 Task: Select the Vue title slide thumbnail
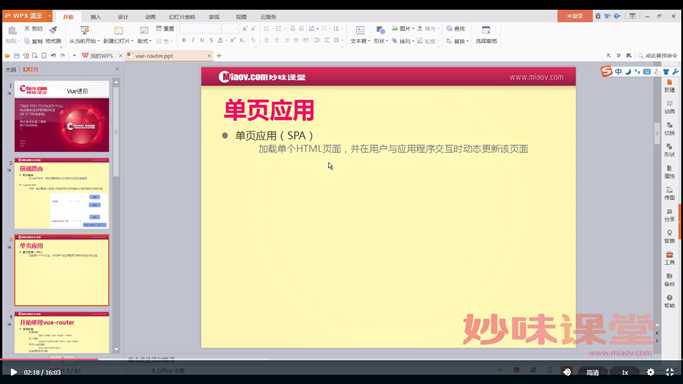(62, 116)
